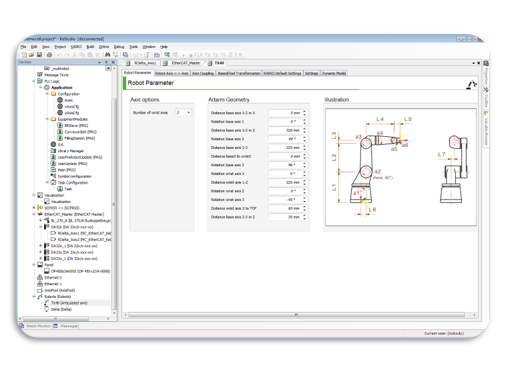Viewport: 517px width, 365px height.
Task: Open the Help menu
Action: (x=164, y=47)
